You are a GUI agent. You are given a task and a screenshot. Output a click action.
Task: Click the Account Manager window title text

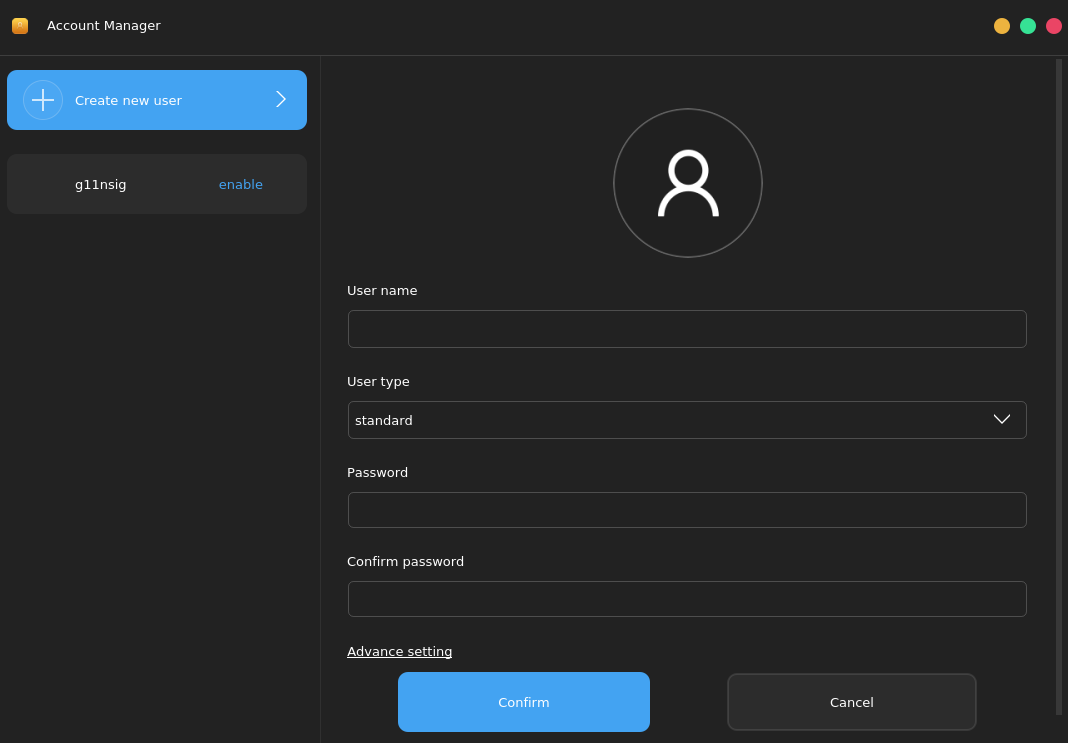104,26
